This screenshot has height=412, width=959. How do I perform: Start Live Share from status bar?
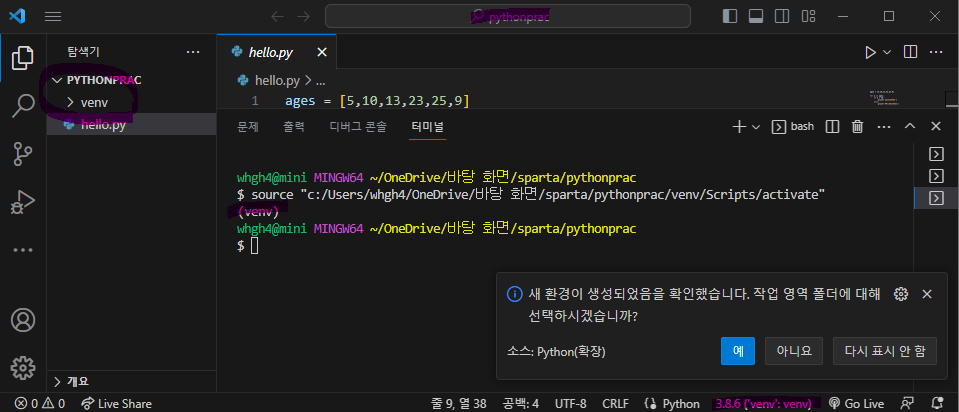116,404
